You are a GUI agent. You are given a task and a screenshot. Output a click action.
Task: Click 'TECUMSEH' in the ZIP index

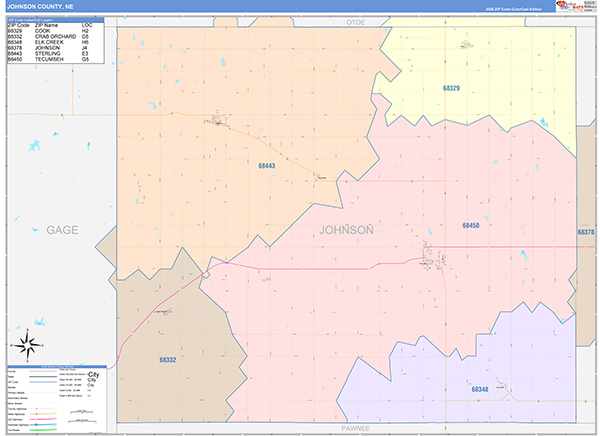tap(49, 60)
